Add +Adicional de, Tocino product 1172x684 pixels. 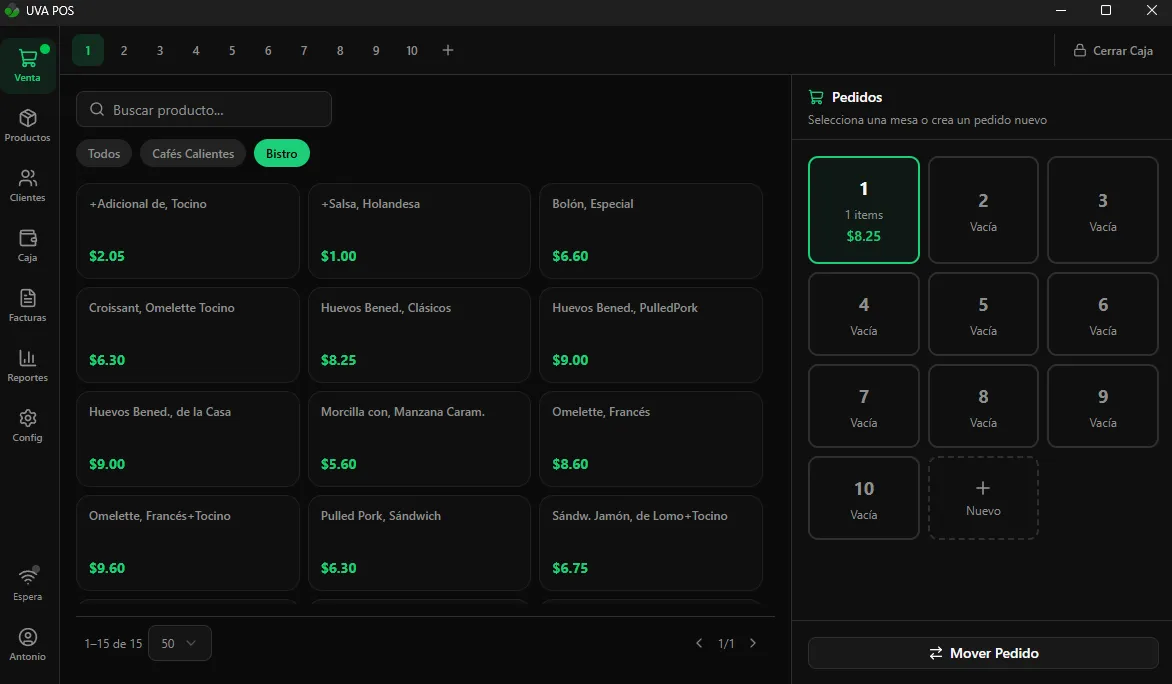[188, 231]
